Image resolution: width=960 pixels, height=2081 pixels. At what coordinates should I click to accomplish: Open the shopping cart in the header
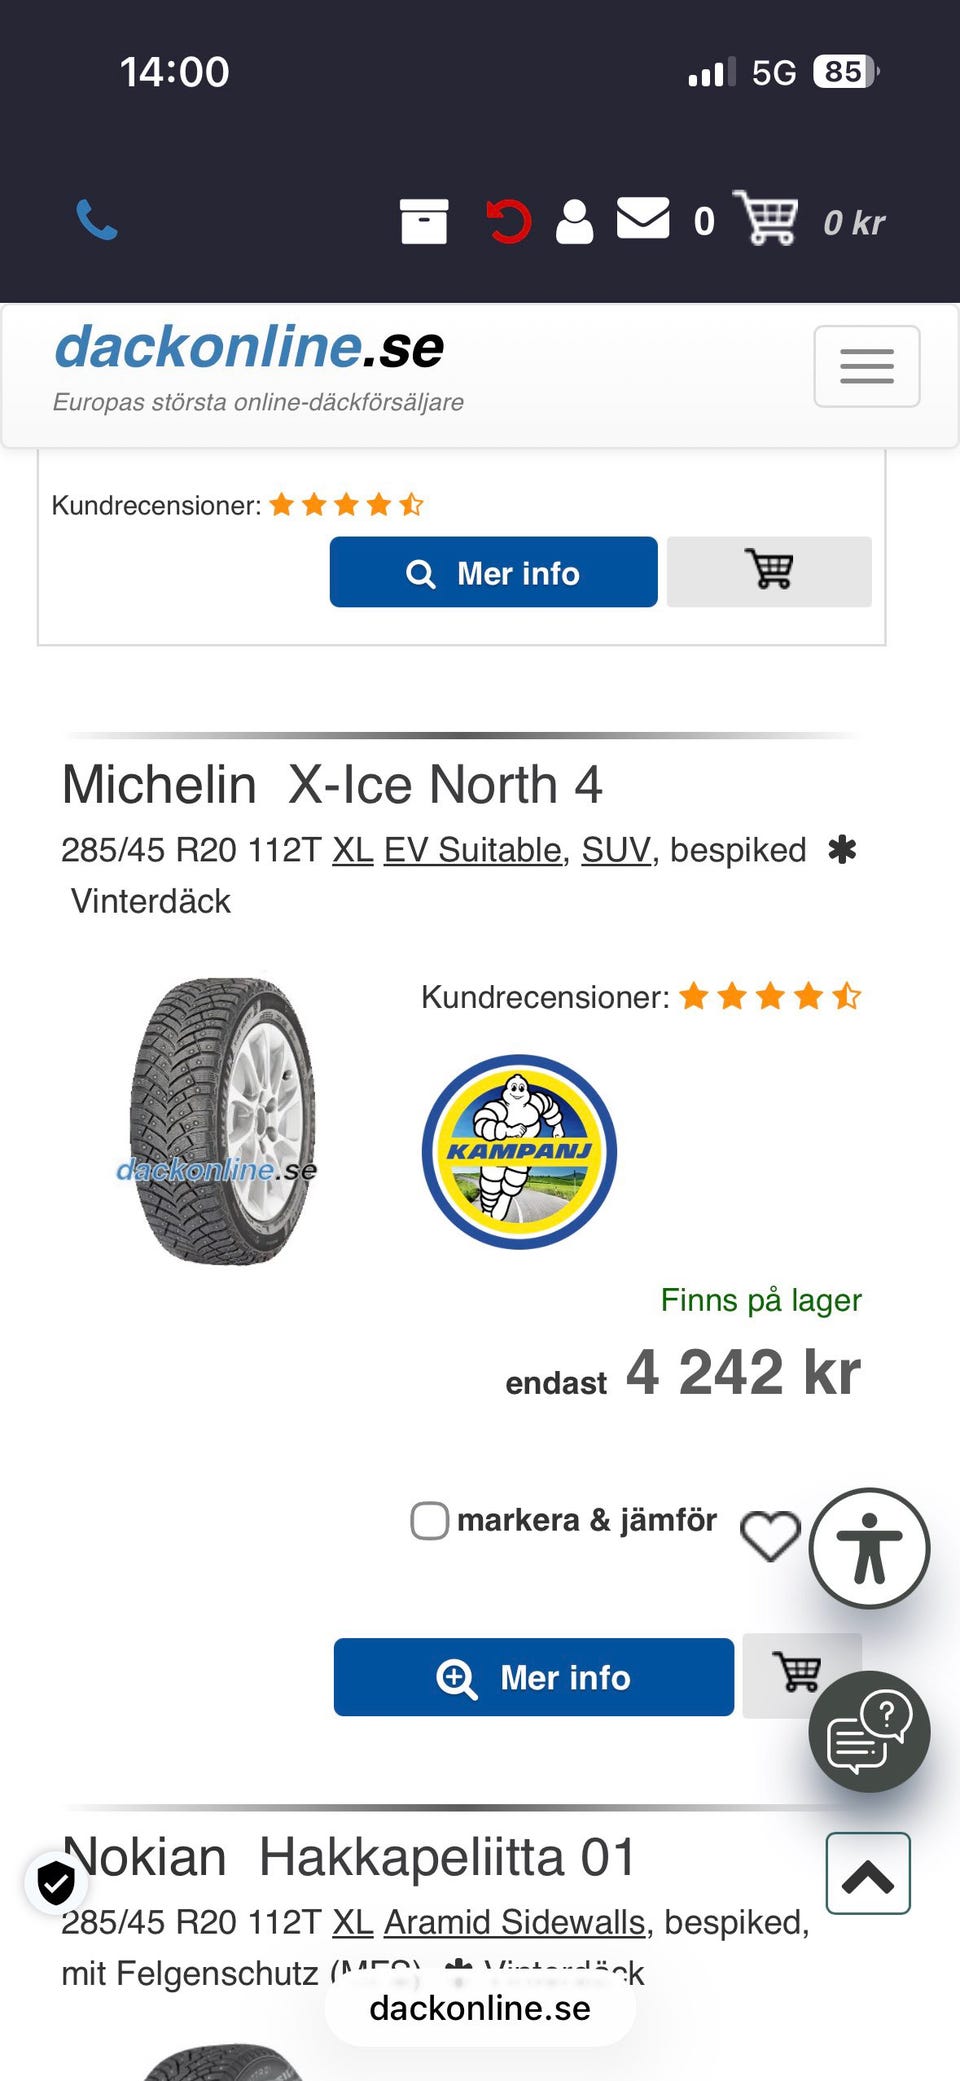click(x=766, y=218)
